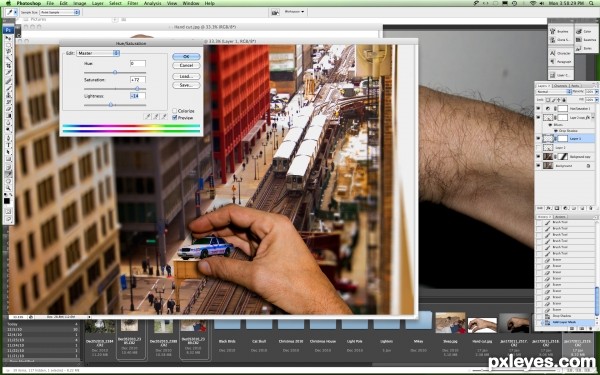Open the Window menu
This screenshot has width=600, height=375.
191,3
